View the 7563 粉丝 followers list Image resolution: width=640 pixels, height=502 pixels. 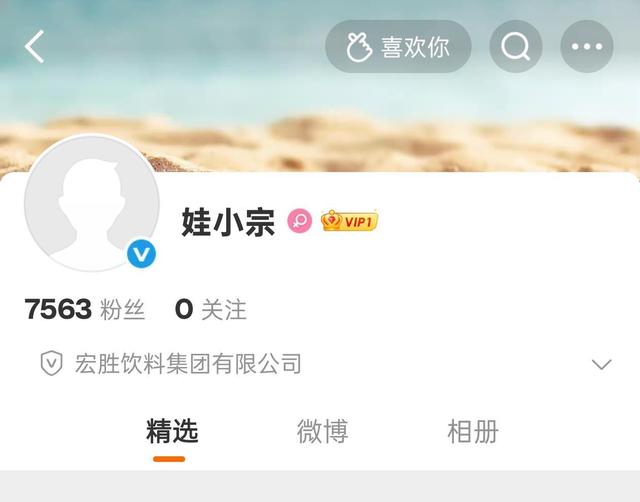(84, 309)
